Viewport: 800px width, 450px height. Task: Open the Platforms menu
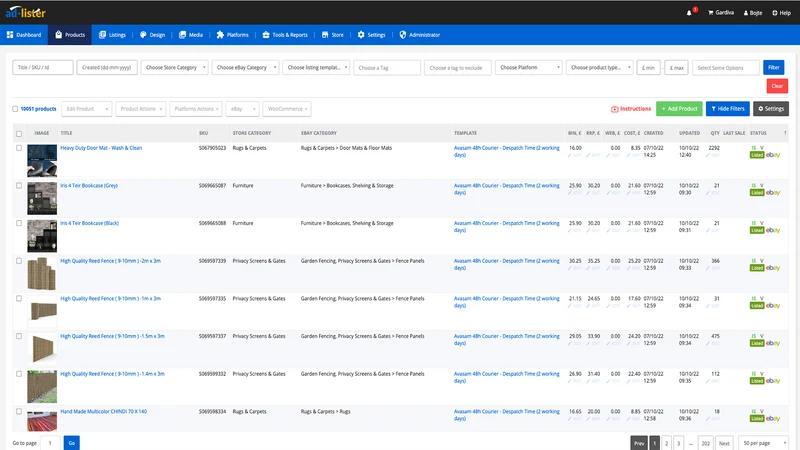pos(232,35)
